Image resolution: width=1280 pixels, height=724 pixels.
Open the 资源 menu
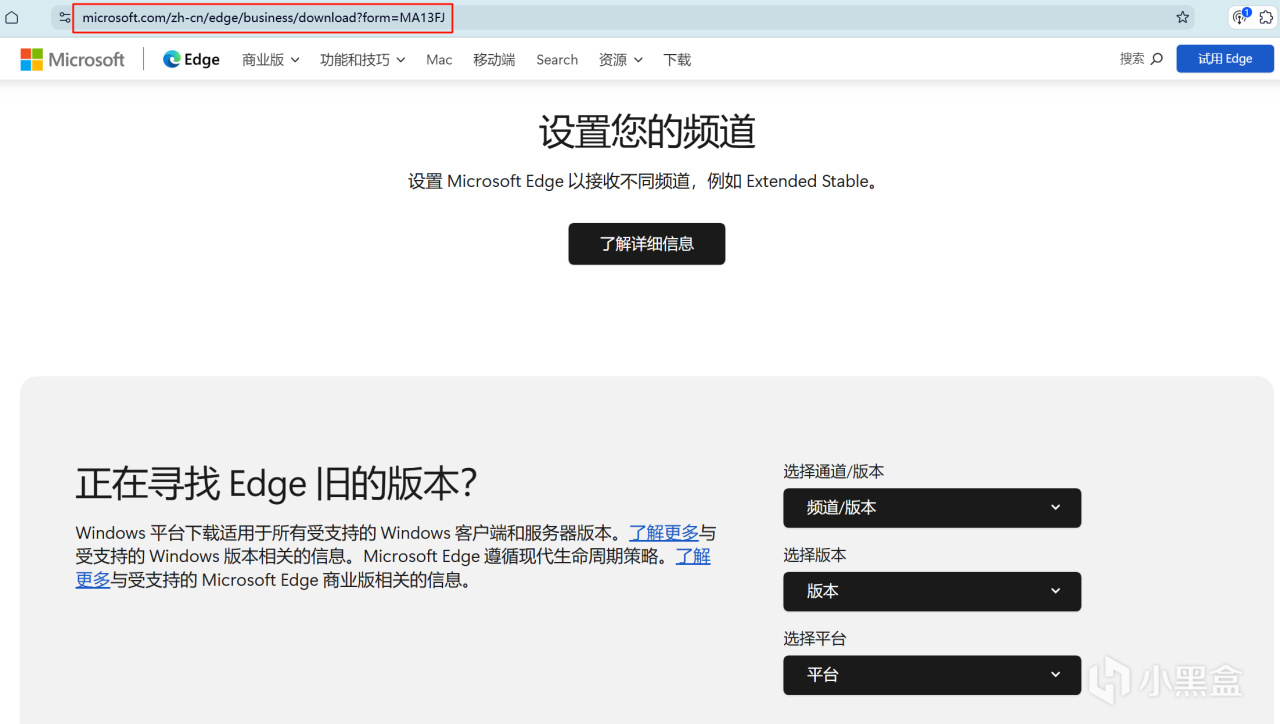619,59
